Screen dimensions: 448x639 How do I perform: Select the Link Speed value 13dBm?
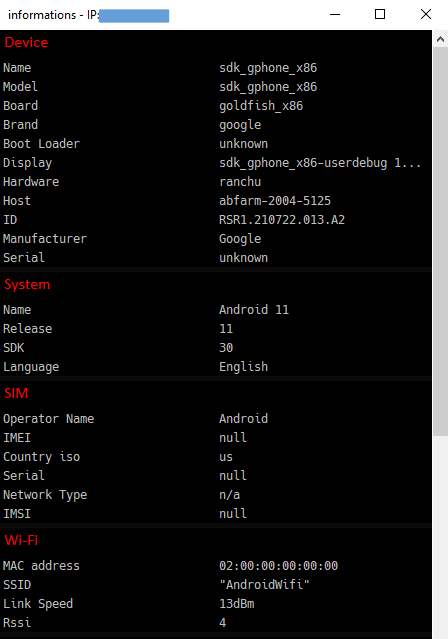click(236, 604)
